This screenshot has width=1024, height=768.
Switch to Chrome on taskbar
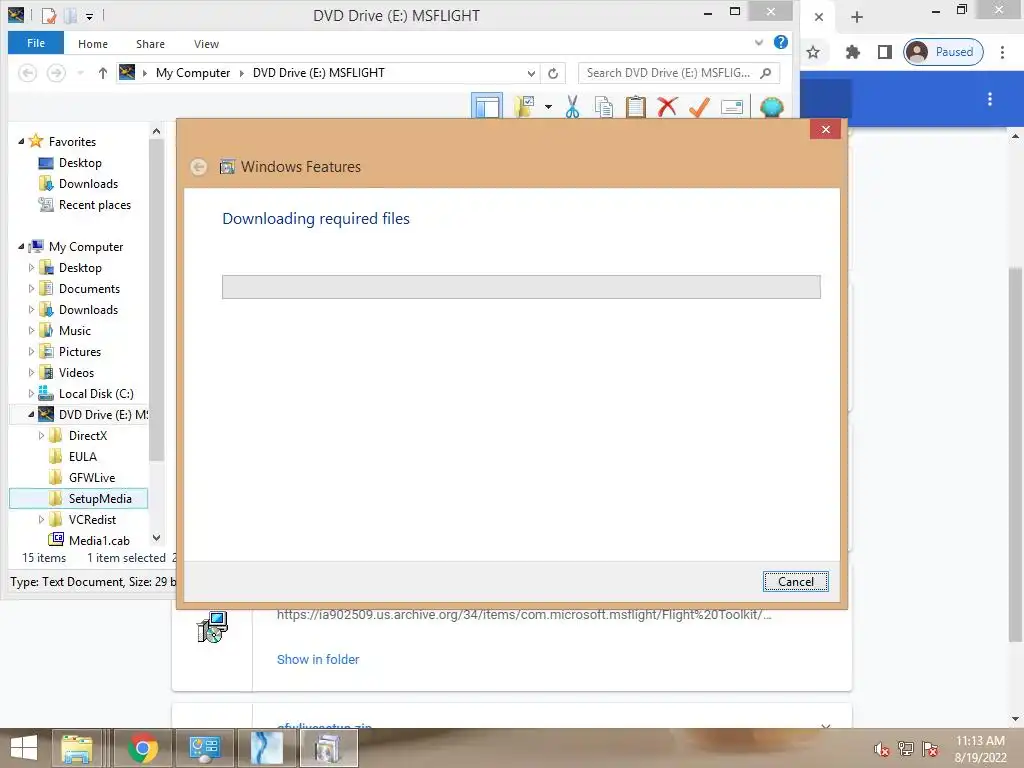[142, 748]
